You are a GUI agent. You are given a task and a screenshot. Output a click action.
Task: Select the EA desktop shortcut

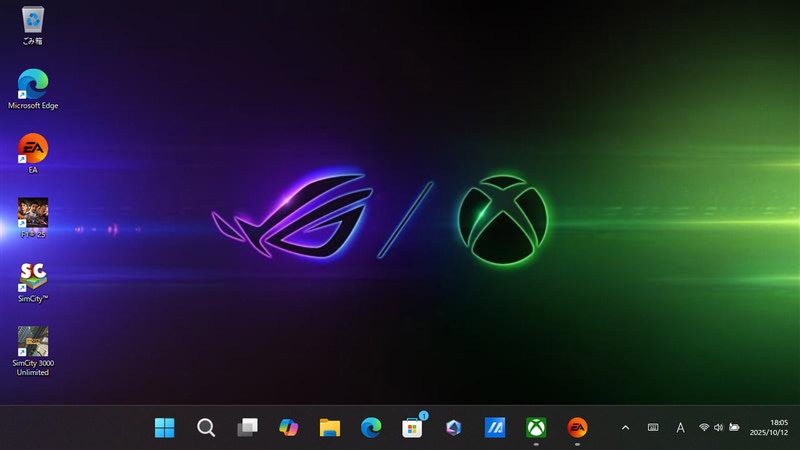point(33,153)
